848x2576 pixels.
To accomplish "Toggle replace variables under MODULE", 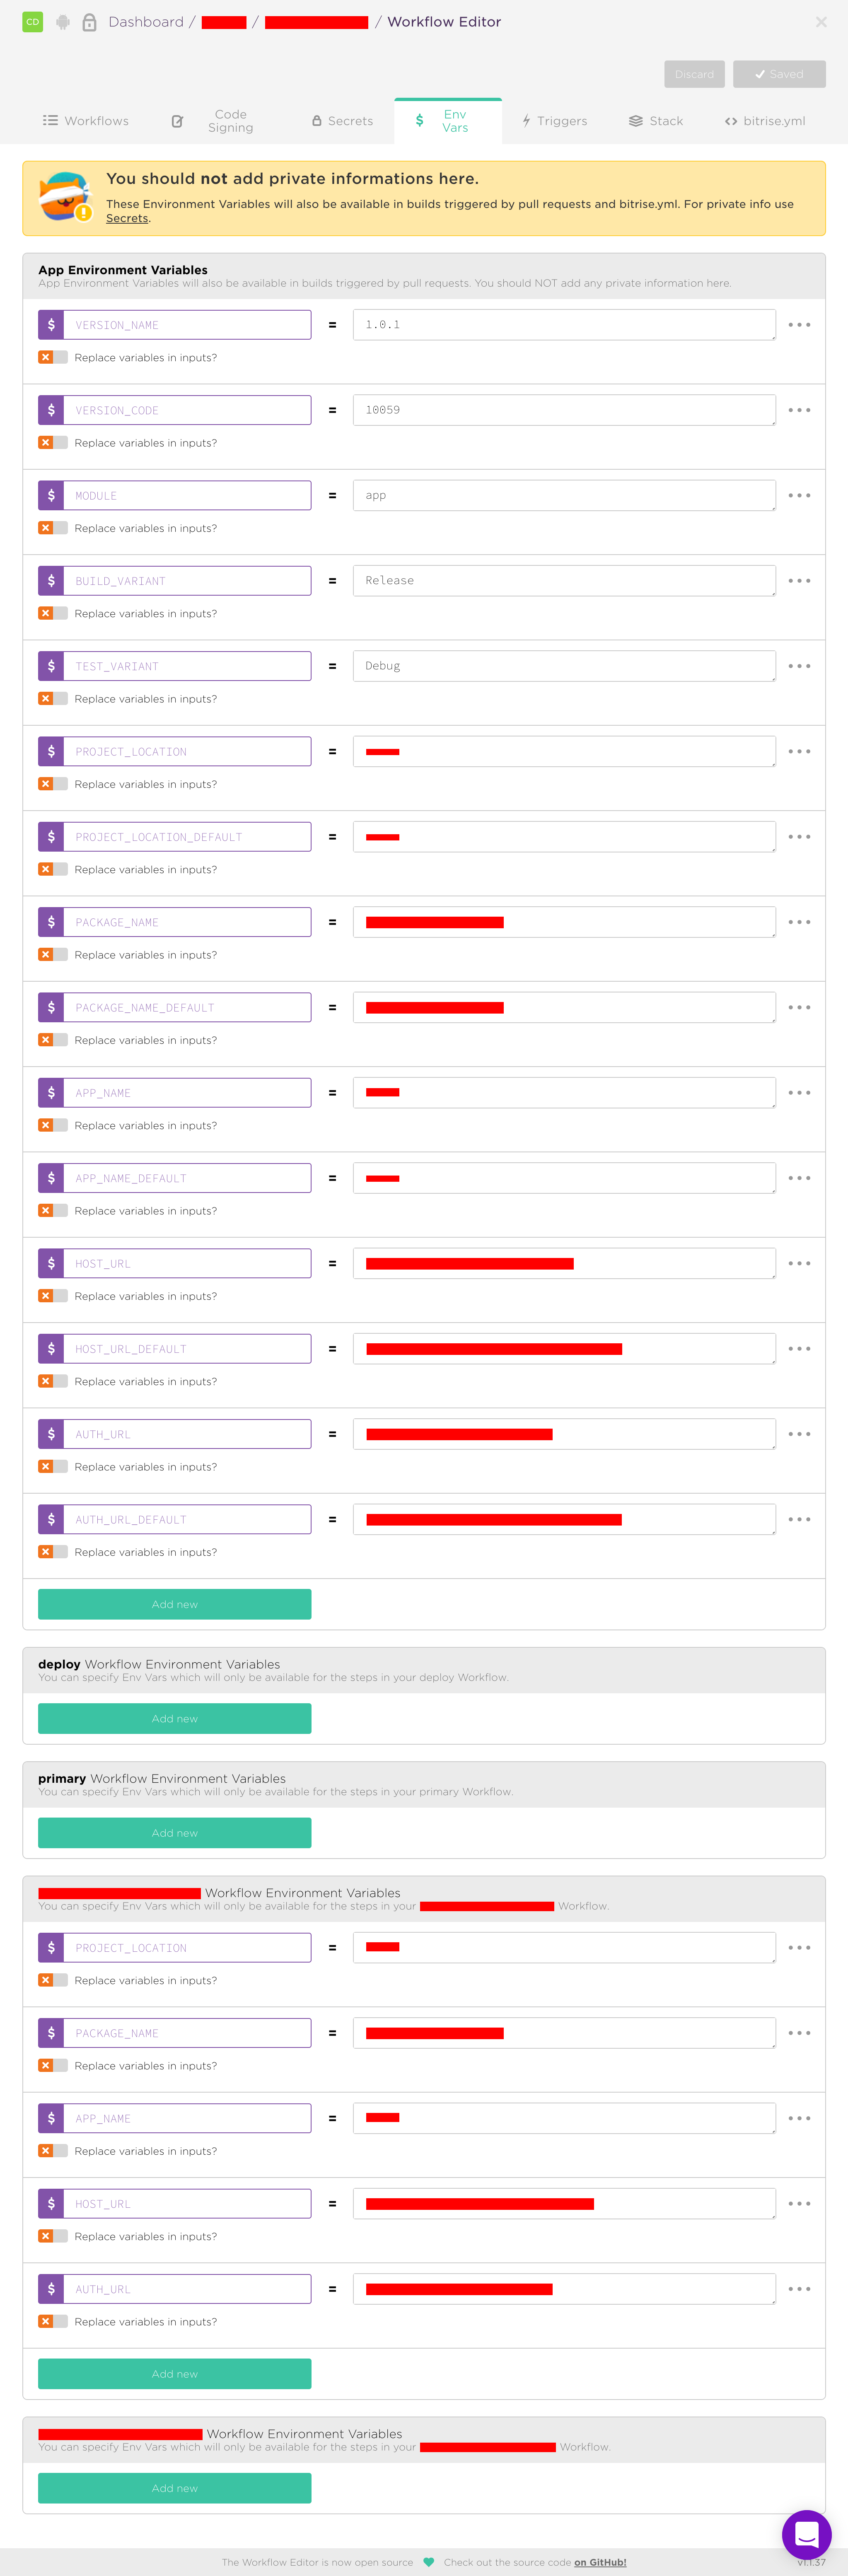I will [x=53, y=528].
